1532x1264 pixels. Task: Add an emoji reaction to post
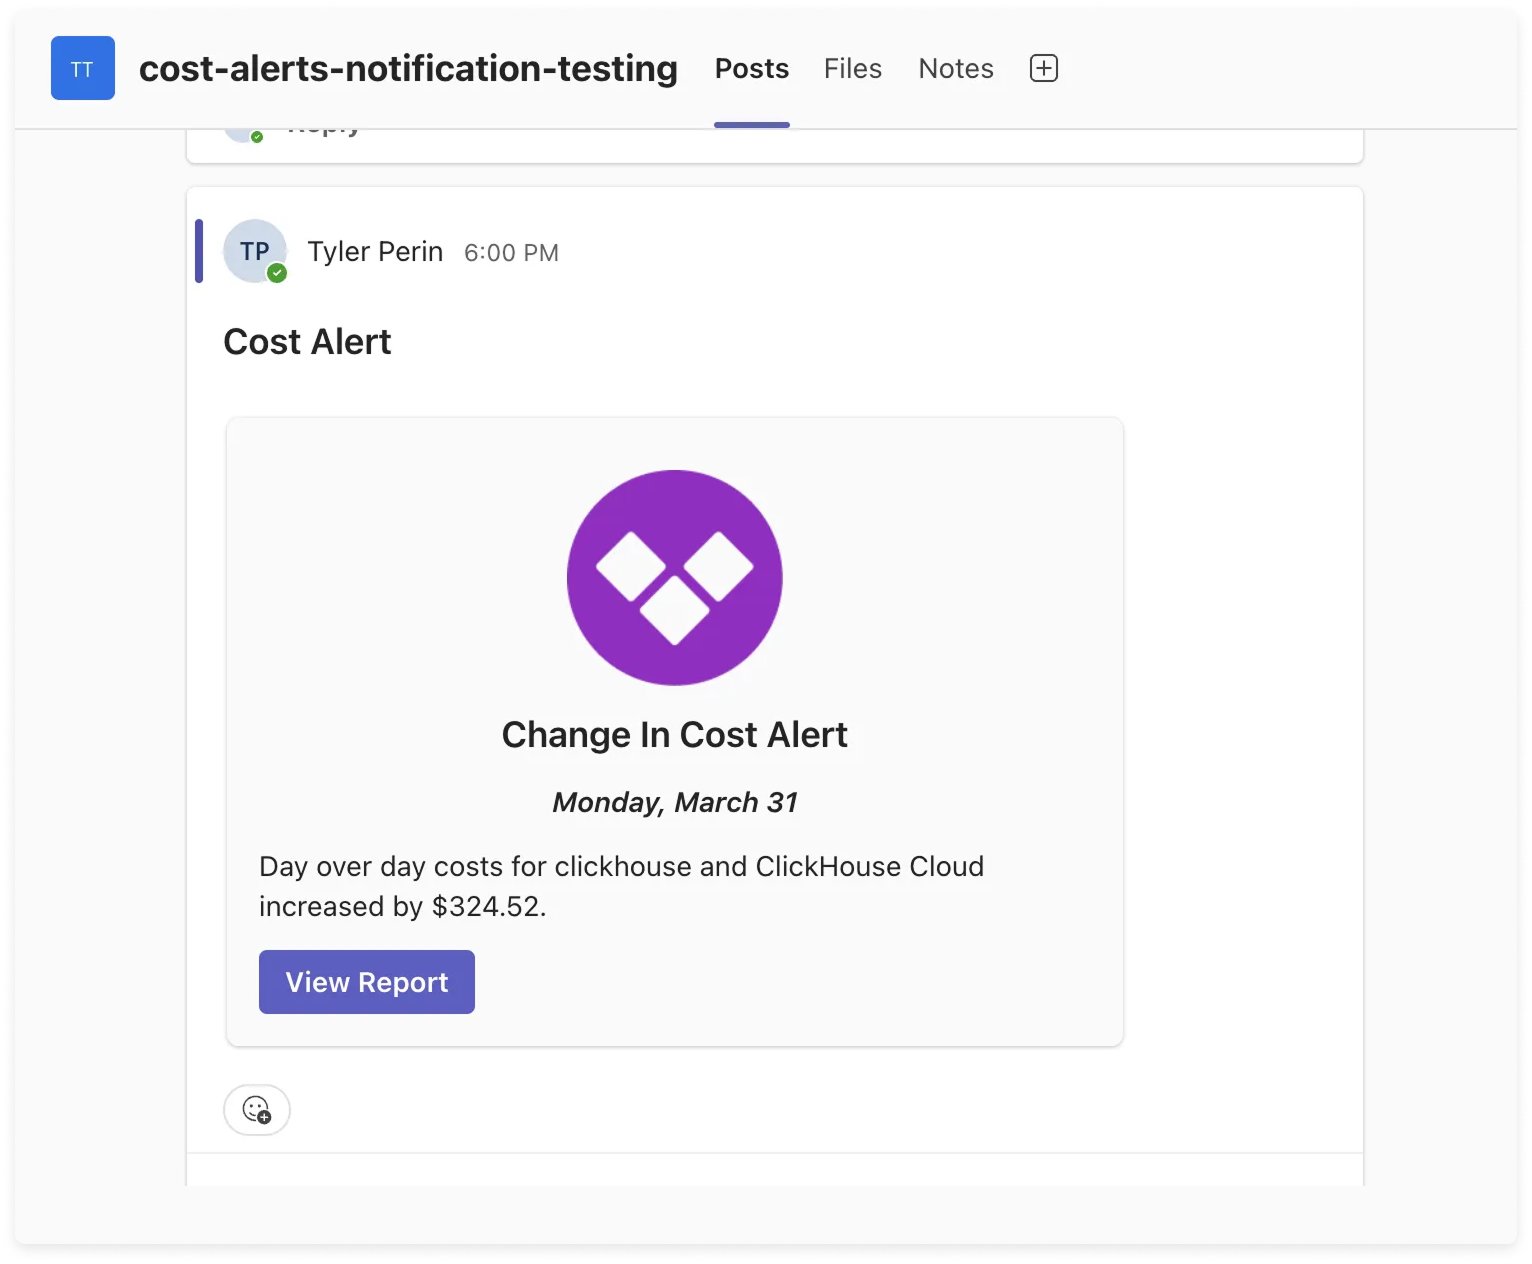coord(257,1110)
